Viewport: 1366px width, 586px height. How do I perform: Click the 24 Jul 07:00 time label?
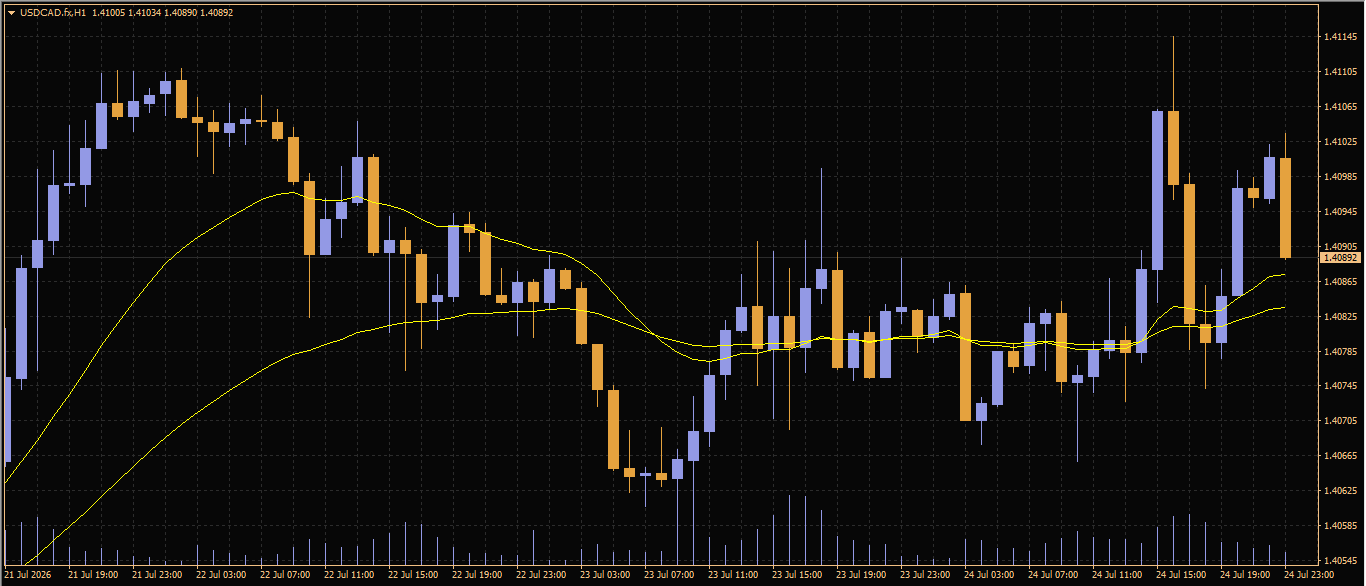(1053, 576)
